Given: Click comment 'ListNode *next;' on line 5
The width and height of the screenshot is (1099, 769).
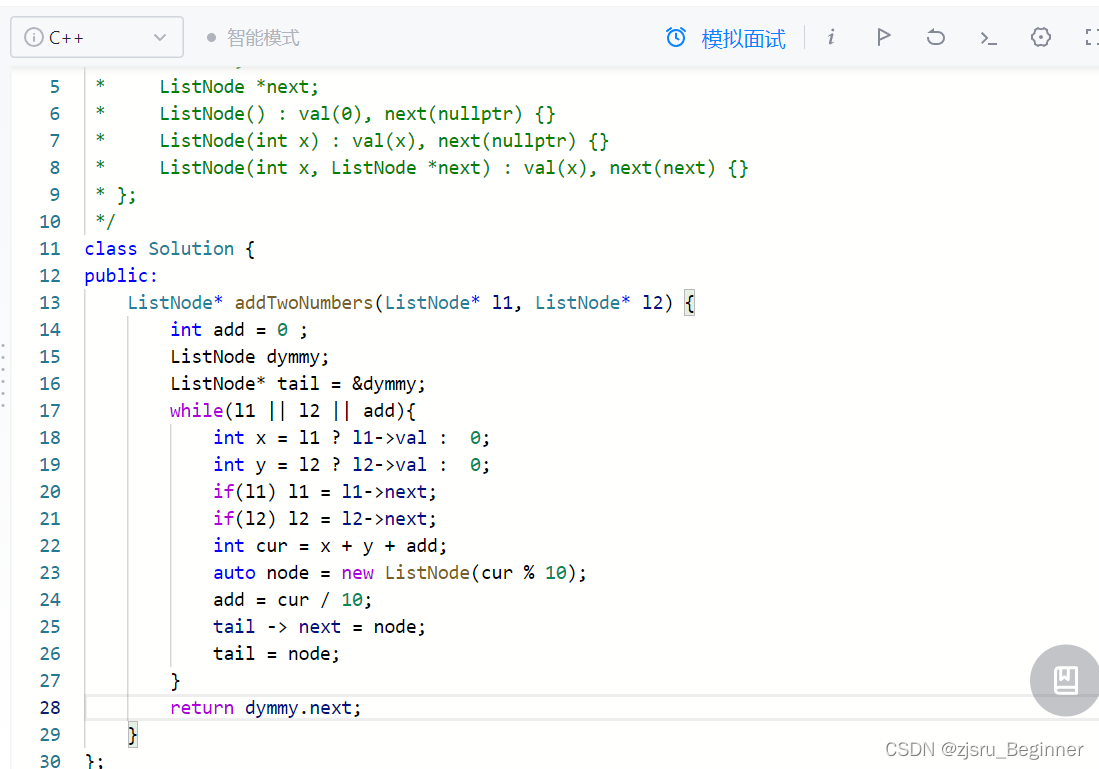Looking at the screenshot, I should (238, 87).
